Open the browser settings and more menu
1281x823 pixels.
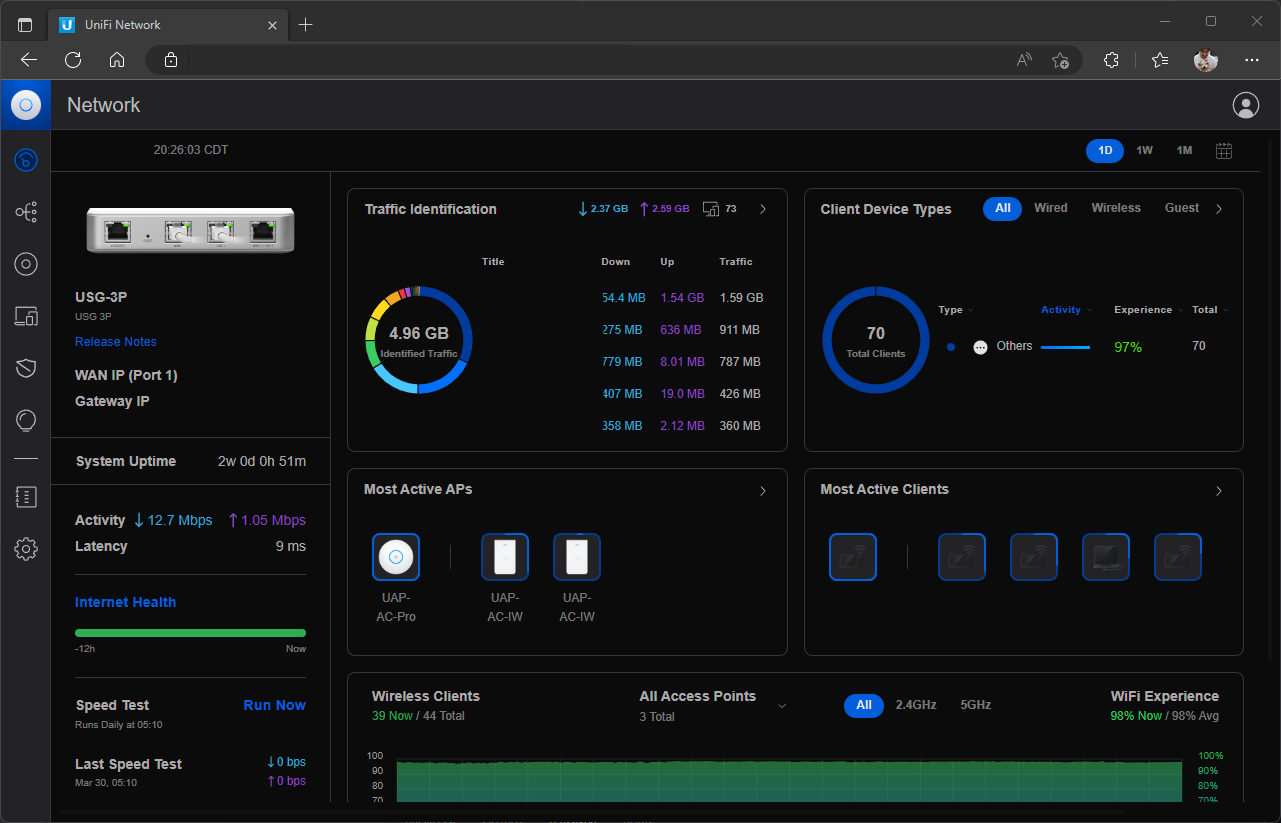pyautogui.click(x=1252, y=60)
